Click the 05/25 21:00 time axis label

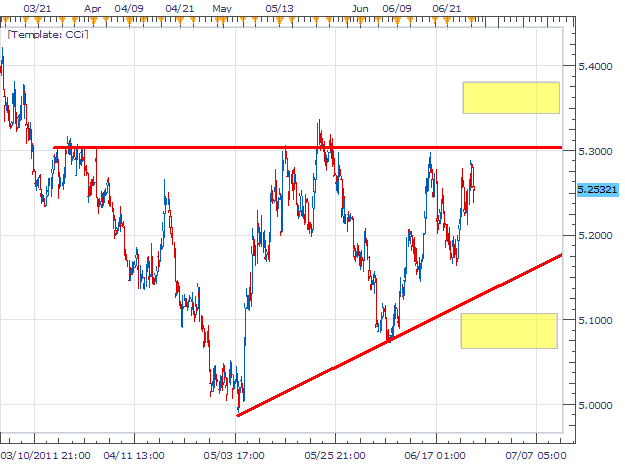point(335,455)
